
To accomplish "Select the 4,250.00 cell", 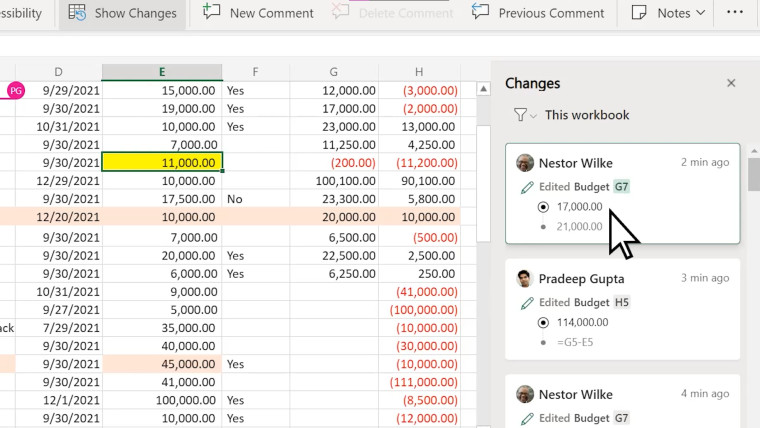I will pyautogui.click(x=419, y=144).
